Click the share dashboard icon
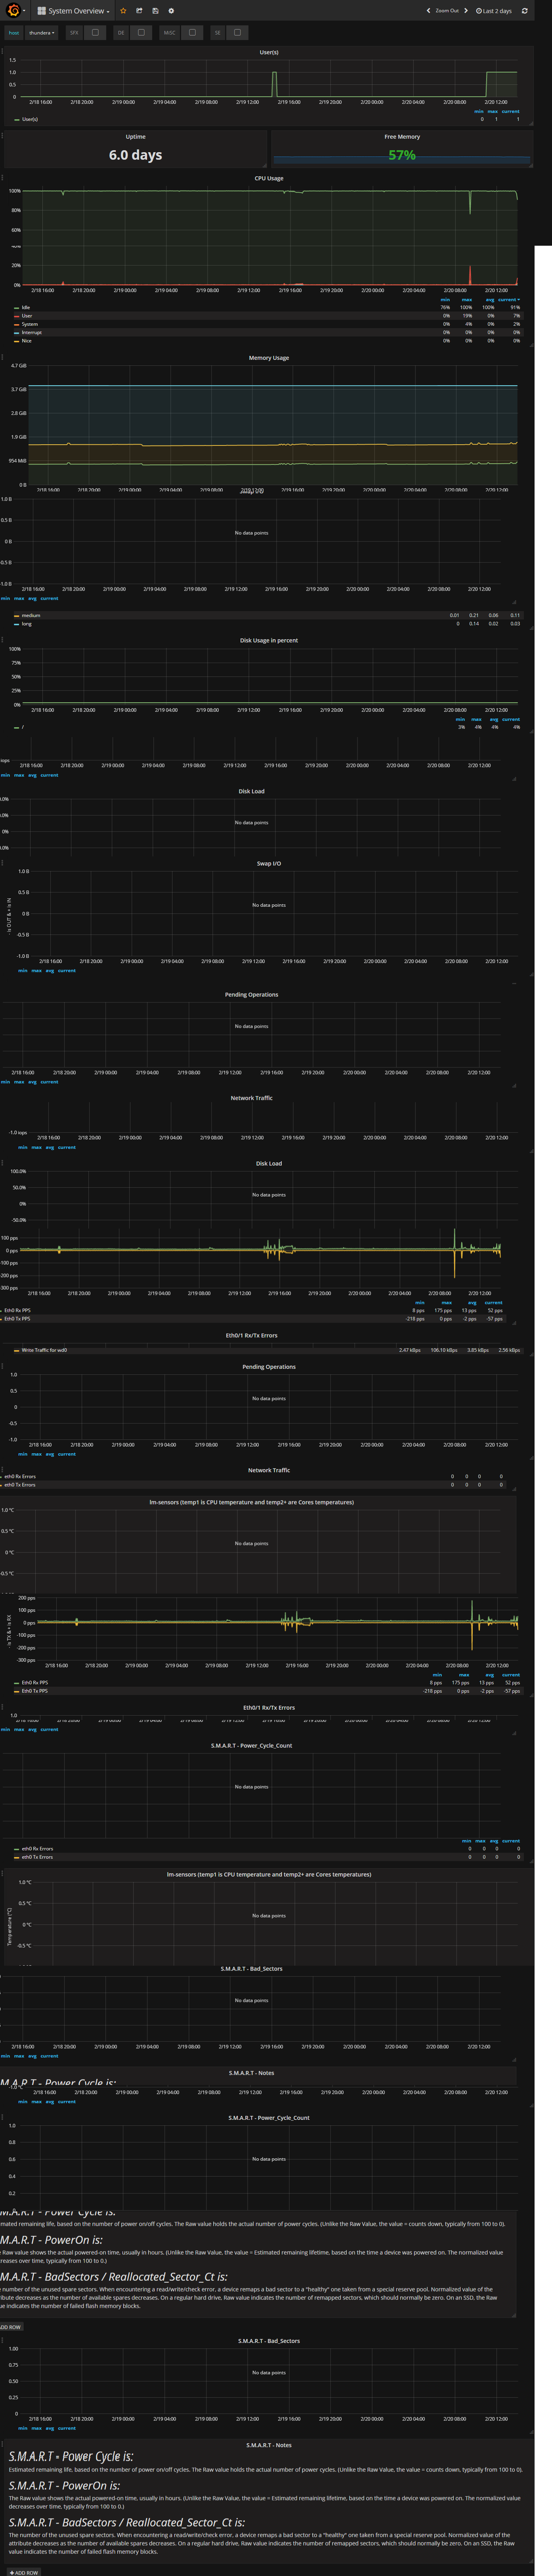Viewport: 552px width, 2576px height. click(139, 11)
